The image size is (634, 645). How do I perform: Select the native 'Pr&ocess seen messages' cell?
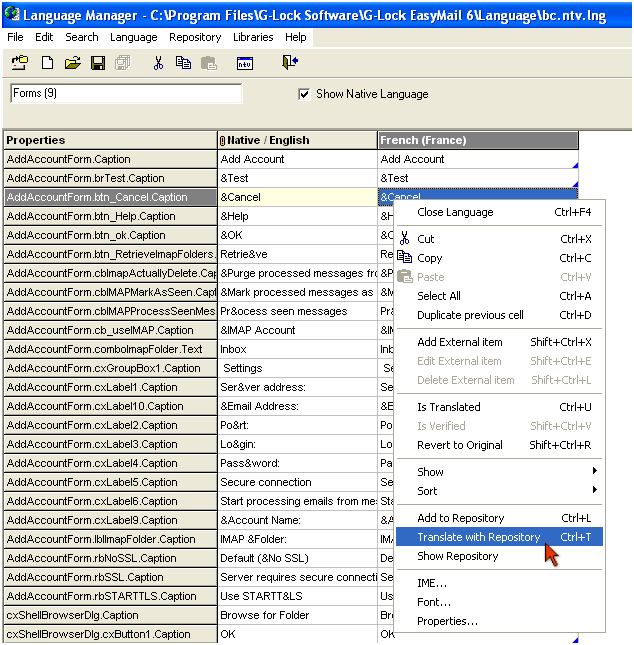(x=297, y=311)
